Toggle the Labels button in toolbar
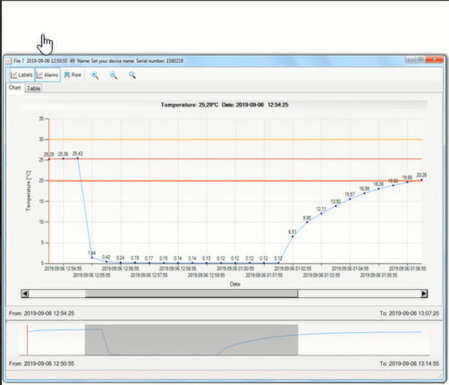This screenshot has height=385, width=449. click(22, 75)
